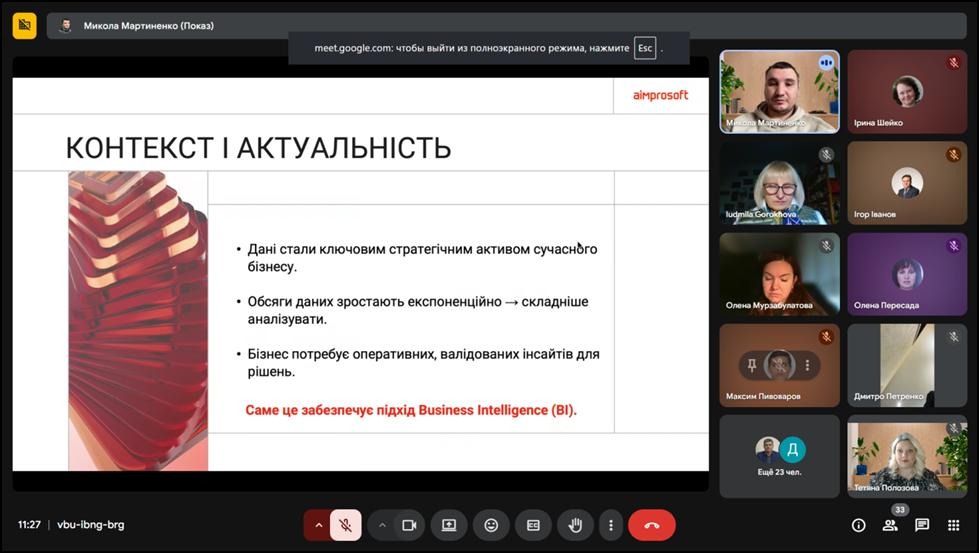Open the three-dot more options menu
Image resolution: width=979 pixels, height=553 pixels.
610,525
